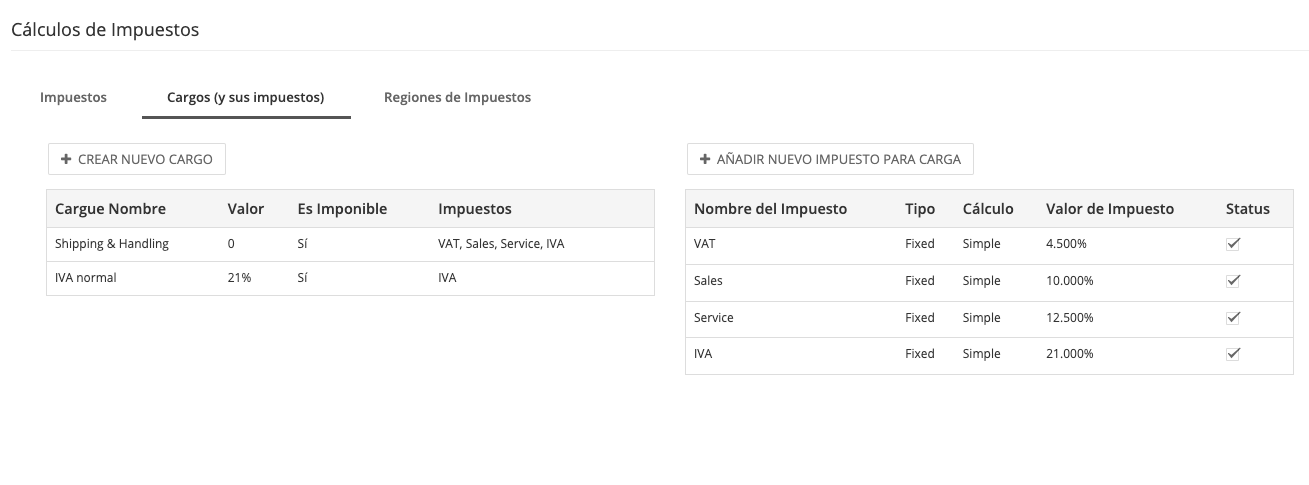The height and width of the screenshot is (485, 1309).
Task: Toggle the VAT status checkbox
Action: pyautogui.click(x=1233, y=244)
